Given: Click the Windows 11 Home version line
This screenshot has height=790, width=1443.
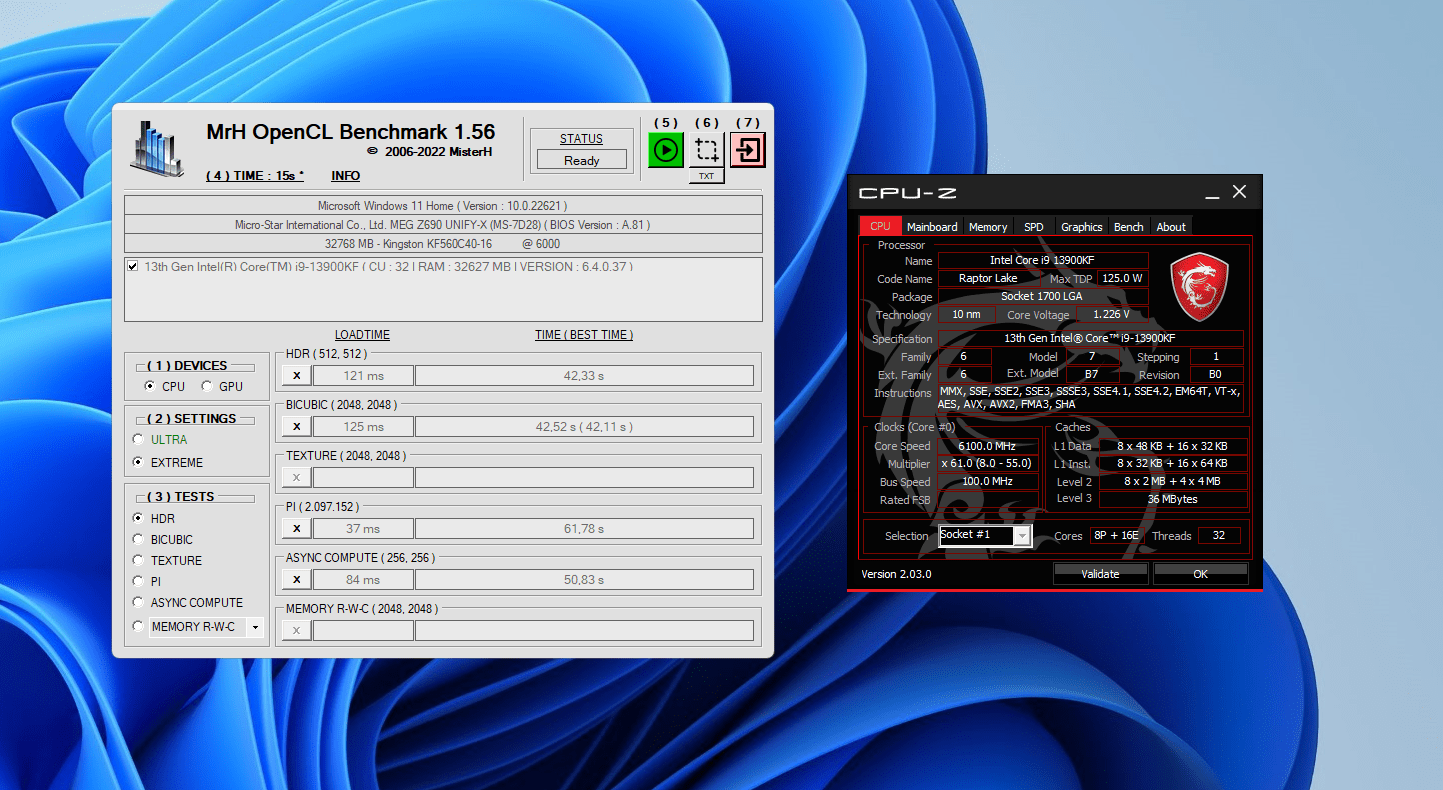Looking at the screenshot, I should pyautogui.click(x=442, y=205).
